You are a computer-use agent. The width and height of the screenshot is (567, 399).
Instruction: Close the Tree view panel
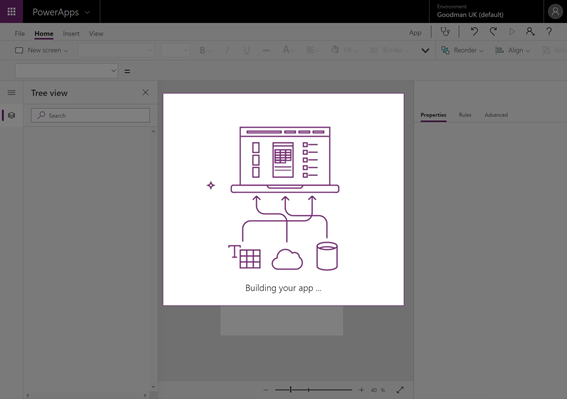click(145, 93)
